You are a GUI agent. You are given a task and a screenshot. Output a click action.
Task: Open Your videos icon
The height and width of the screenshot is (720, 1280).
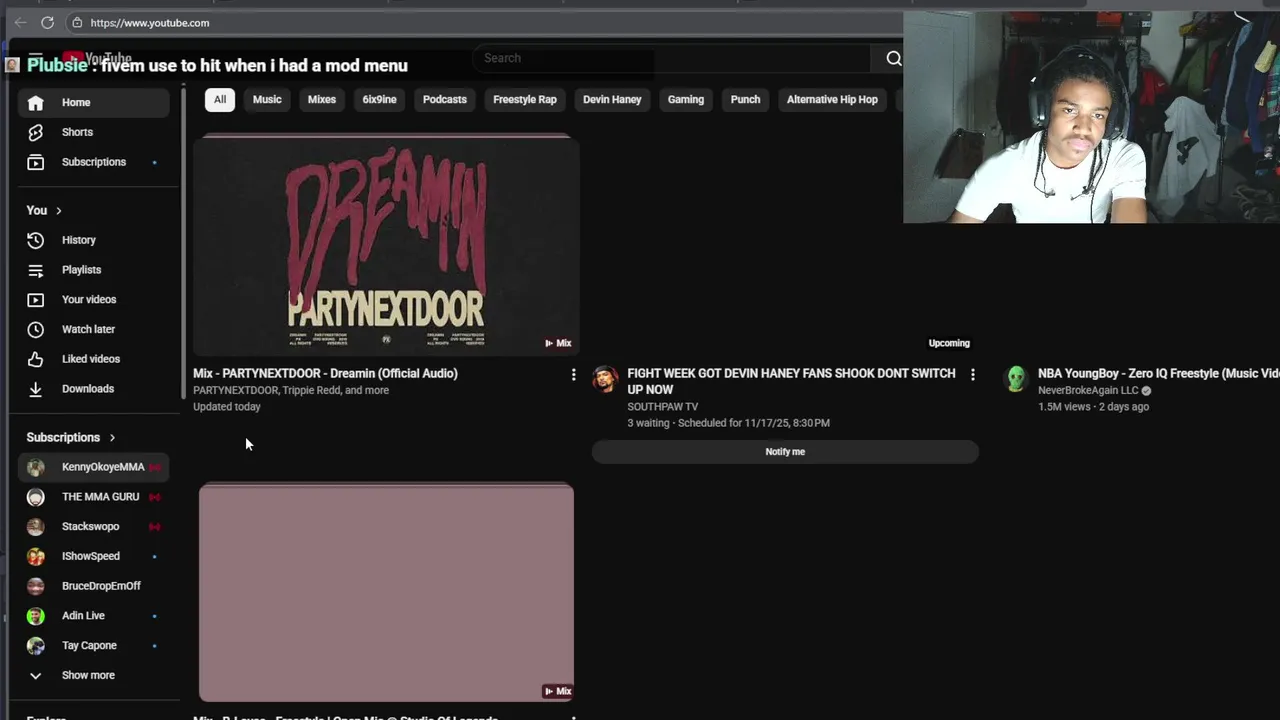[x=35, y=300]
